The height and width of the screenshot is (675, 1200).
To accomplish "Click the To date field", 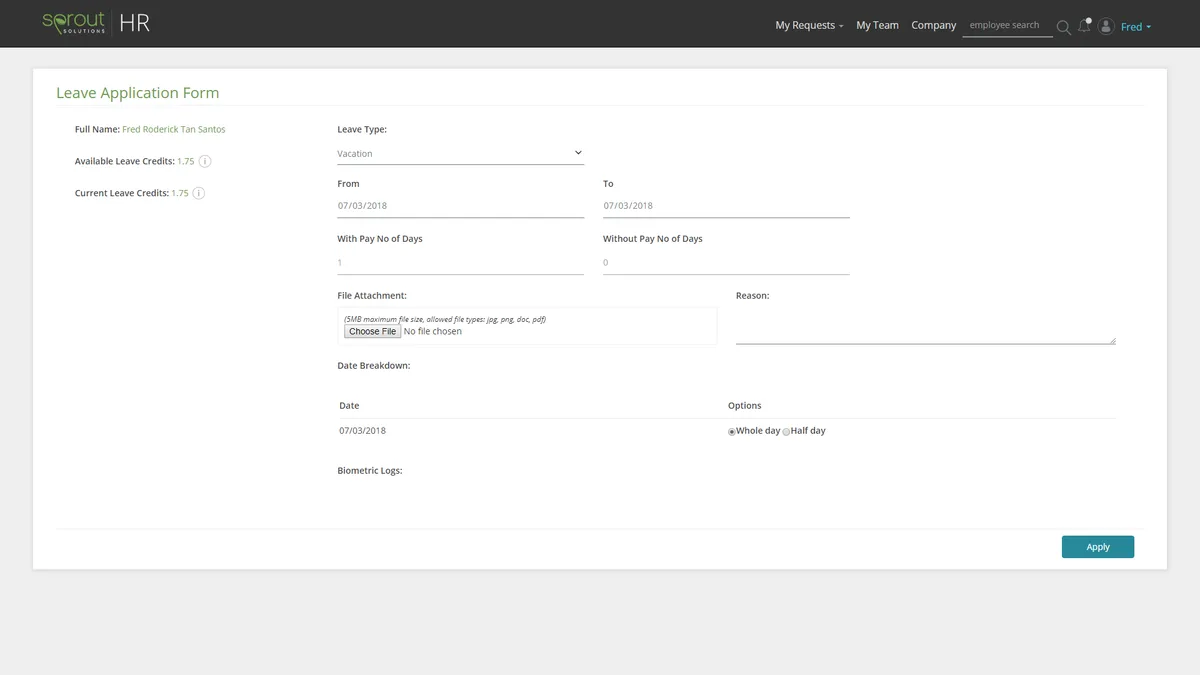I will click(726, 206).
